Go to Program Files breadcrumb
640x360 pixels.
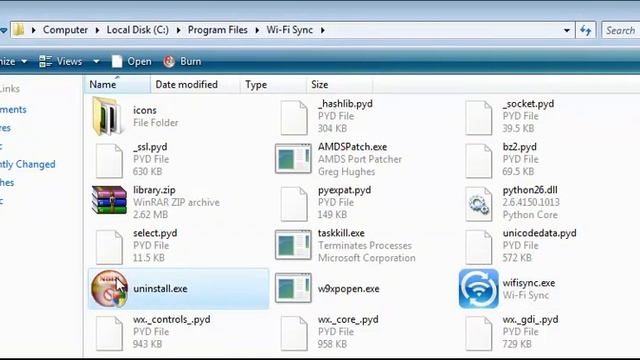[218, 30]
